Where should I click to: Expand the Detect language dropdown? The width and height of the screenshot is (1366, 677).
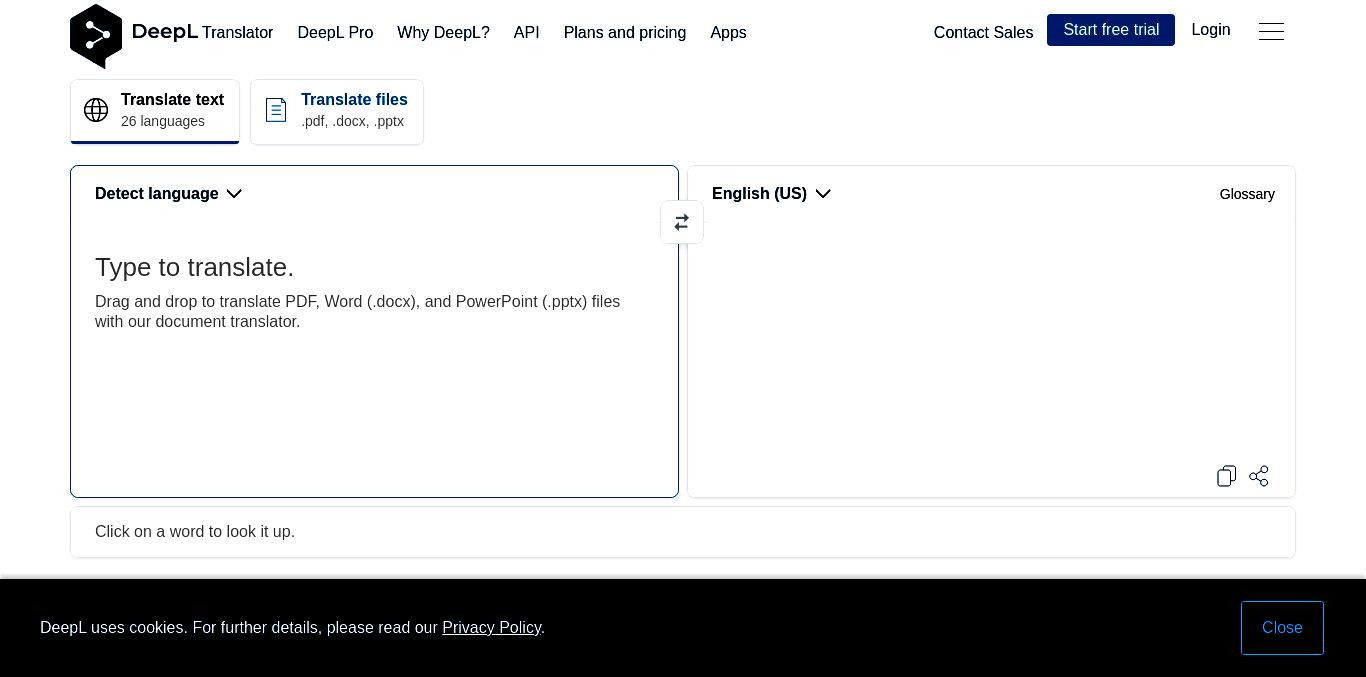(168, 194)
